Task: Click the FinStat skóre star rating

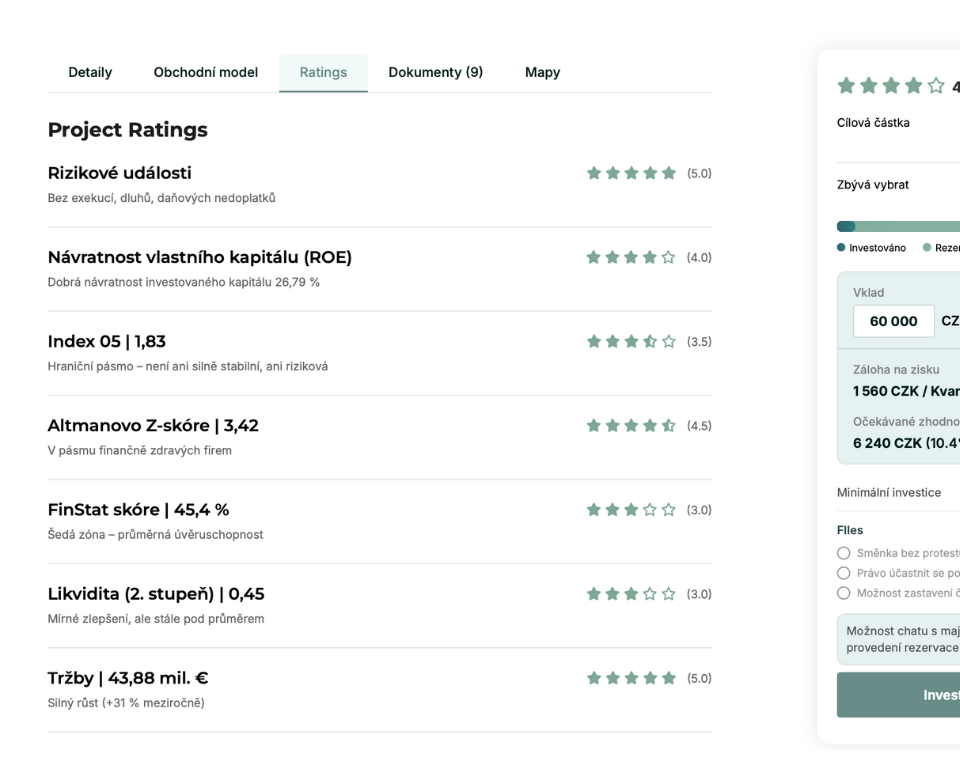Action: pyautogui.click(x=631, y=510)
